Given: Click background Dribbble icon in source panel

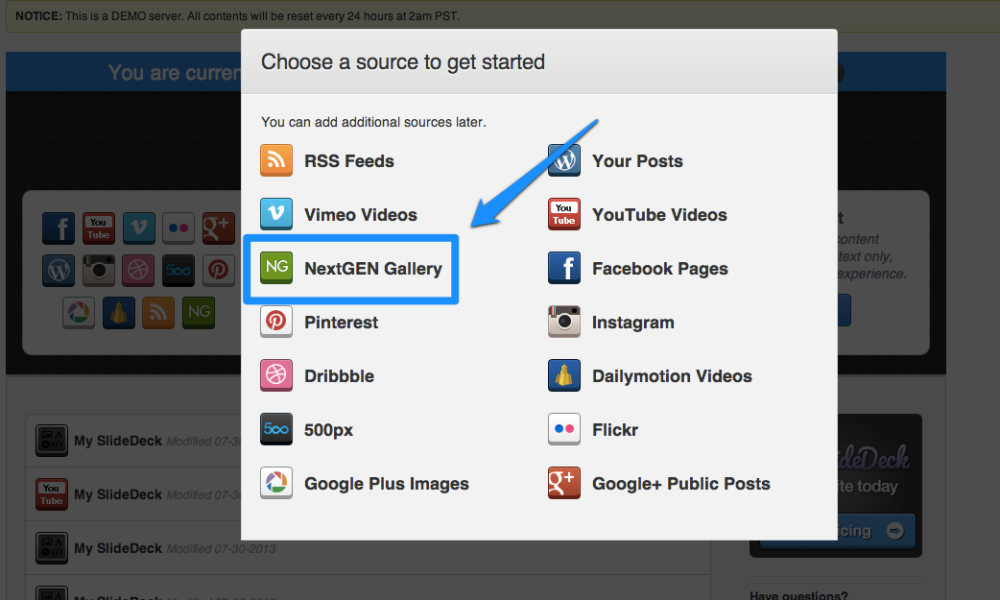Looking at the screenshot, I should tap(139, 270).
